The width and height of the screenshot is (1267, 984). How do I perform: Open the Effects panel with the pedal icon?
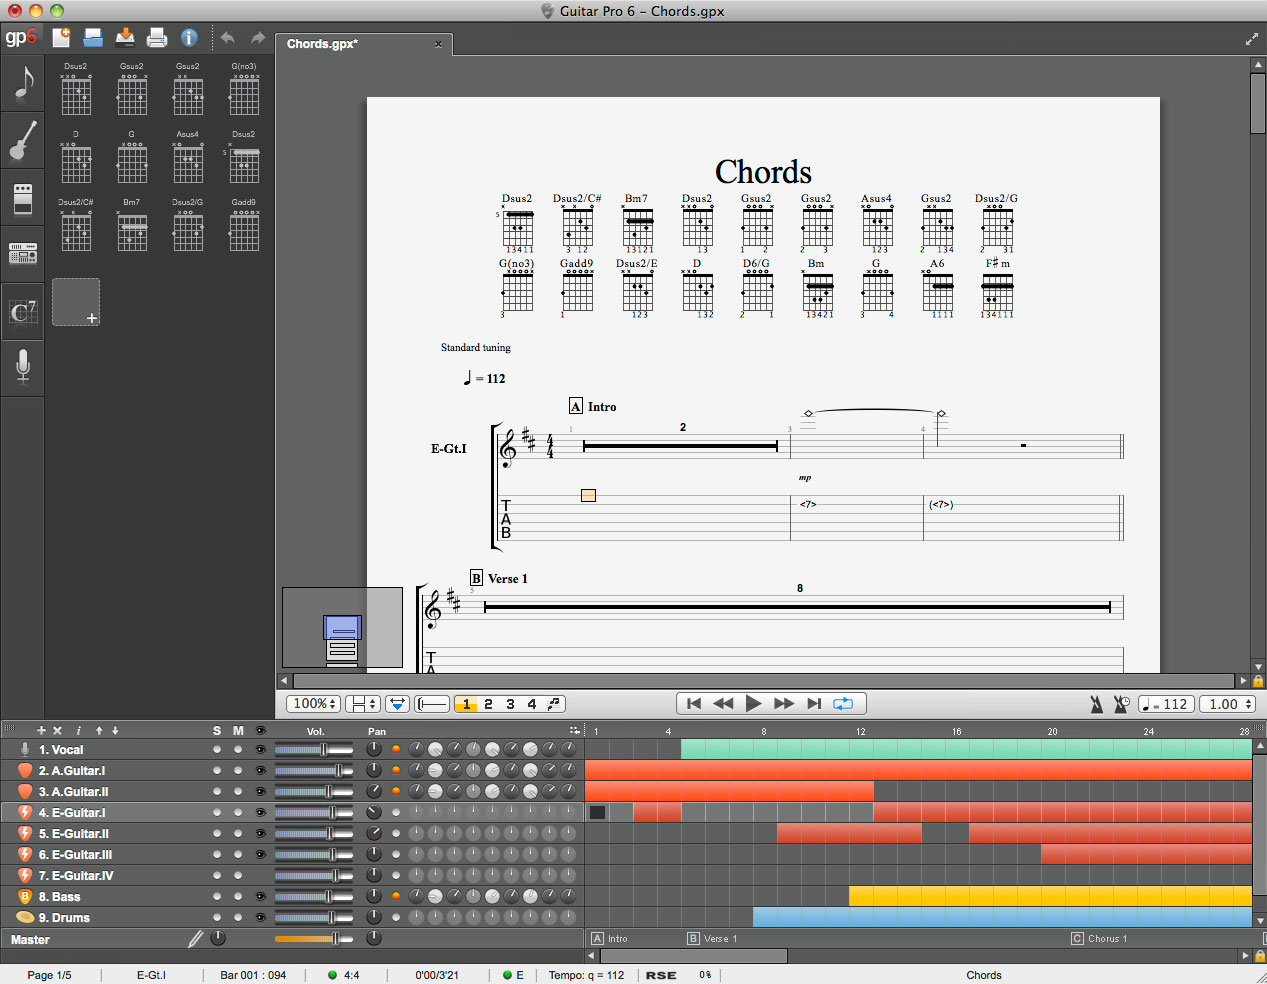[x=22, y=198]
